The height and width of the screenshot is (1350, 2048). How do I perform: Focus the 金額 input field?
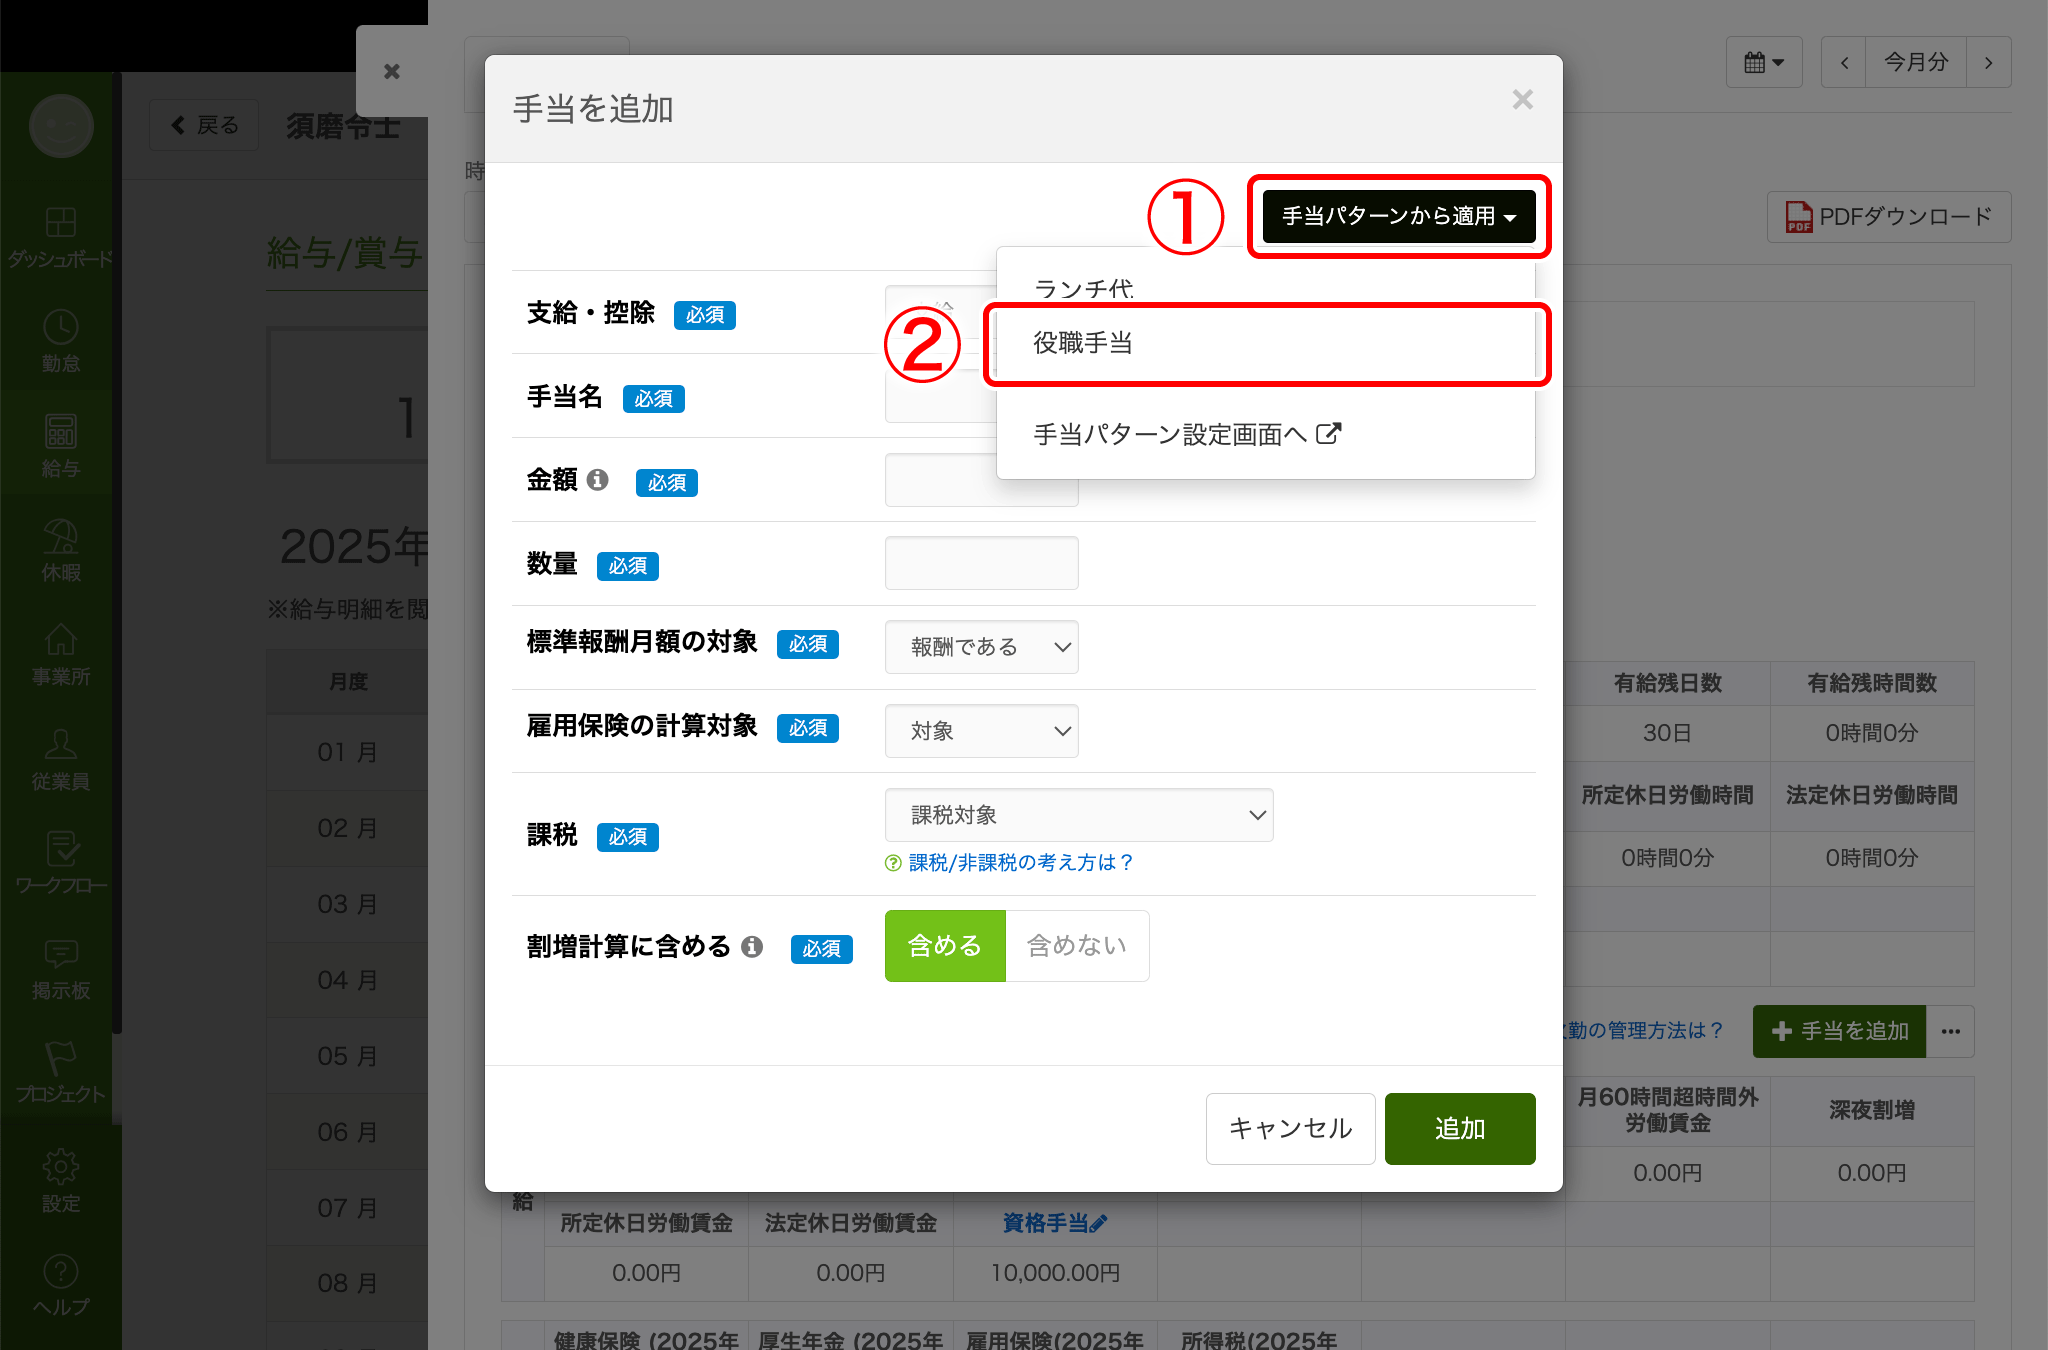pos(981,480)
